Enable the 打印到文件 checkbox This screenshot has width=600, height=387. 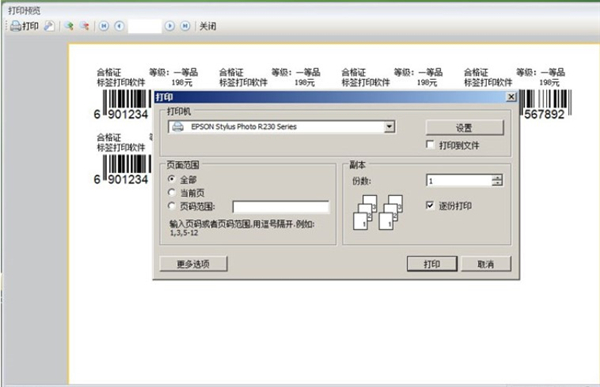pyautogui.click(x=430, y=145)
